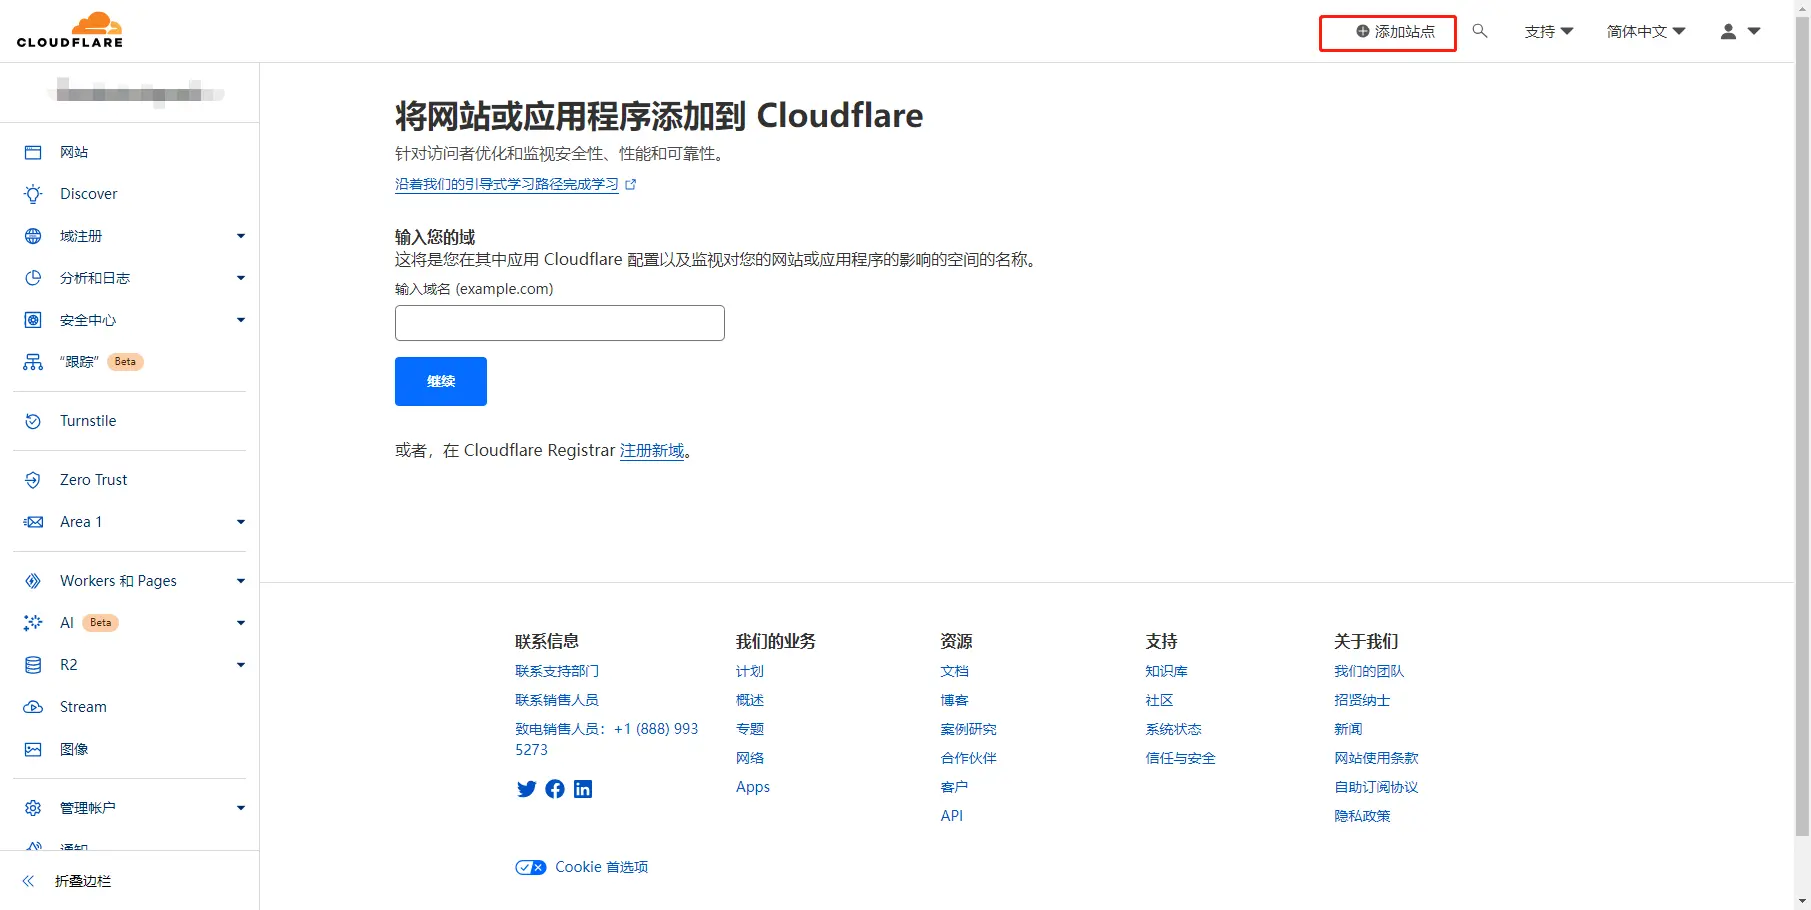Click the 安全中心 icon
Viewport: 1811px width, 910px height.
point(33,320)
